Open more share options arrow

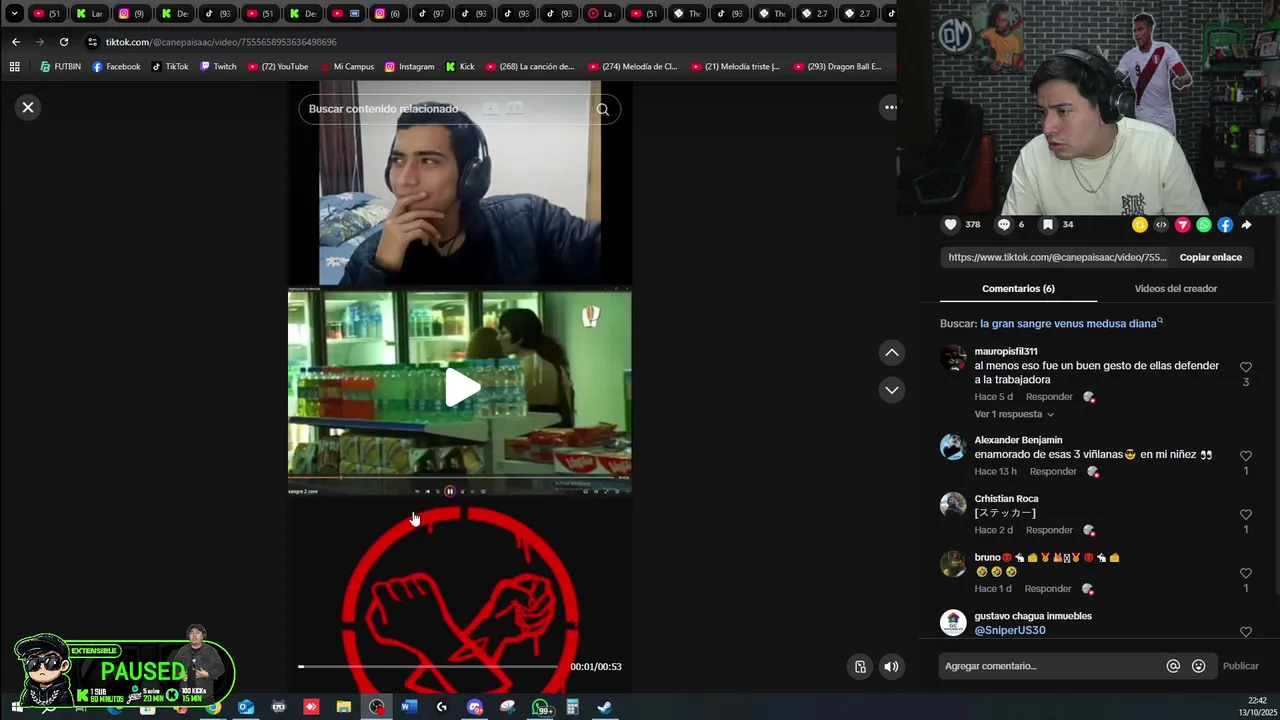pyautogui.click(x=1246, y=225)
